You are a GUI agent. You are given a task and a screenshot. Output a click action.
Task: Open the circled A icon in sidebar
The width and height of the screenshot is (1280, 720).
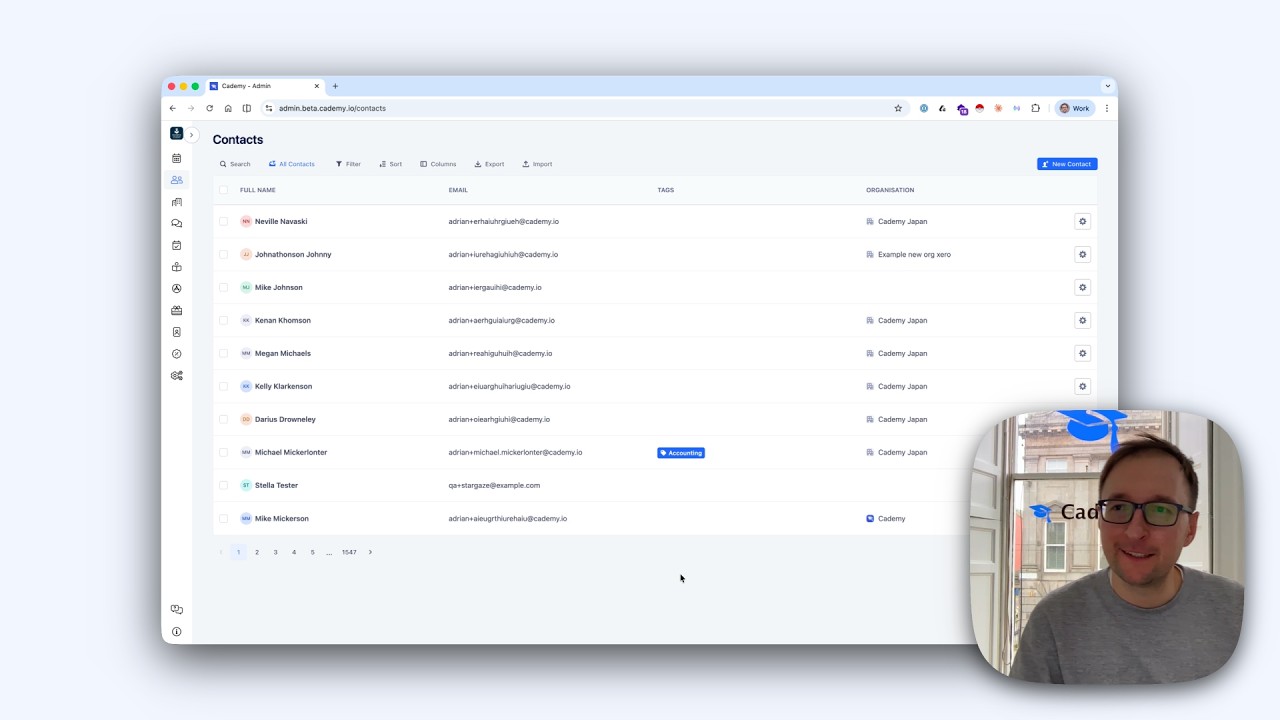click(x=177, y=289)
